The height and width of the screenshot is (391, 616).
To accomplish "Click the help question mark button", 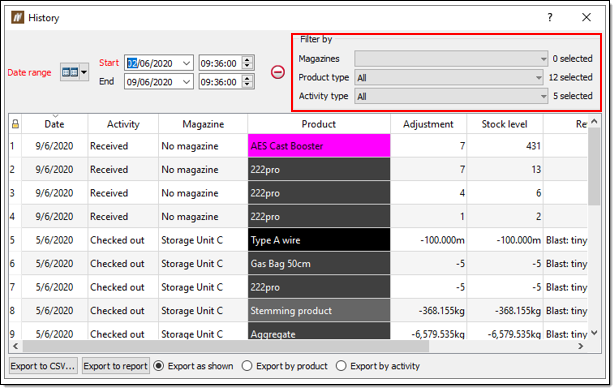I will [550, 17].
